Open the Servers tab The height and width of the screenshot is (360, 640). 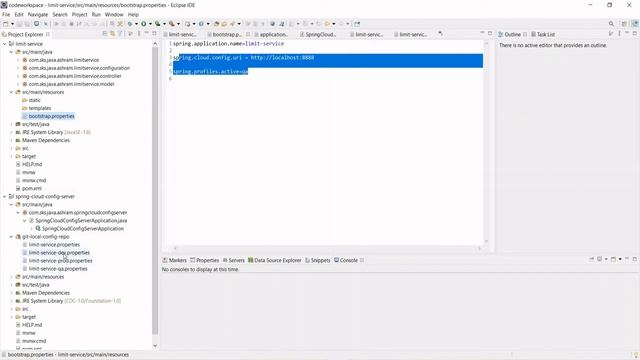[x=233, y=260]
